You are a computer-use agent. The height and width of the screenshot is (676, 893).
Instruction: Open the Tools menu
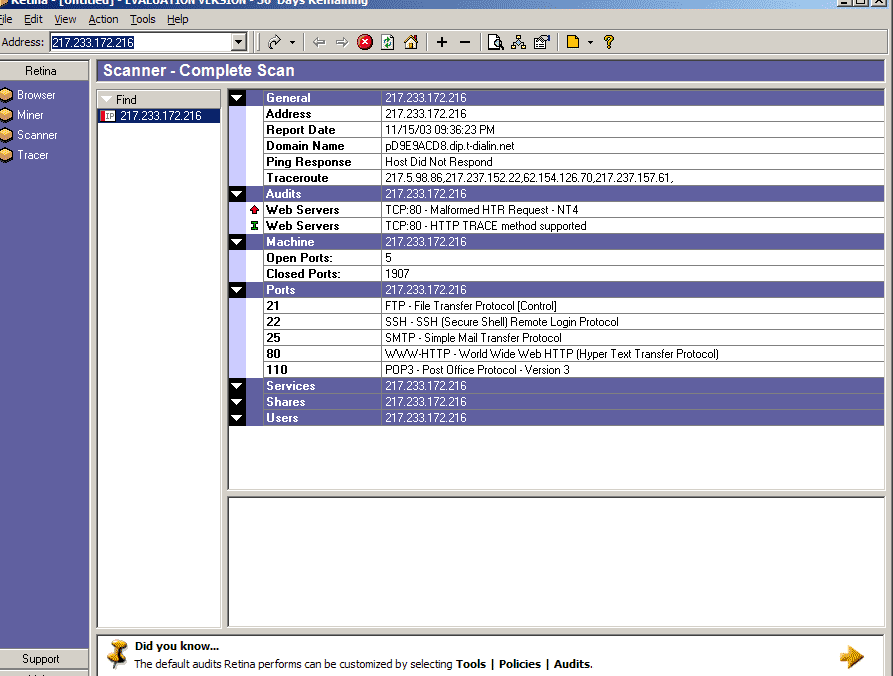point(142,19)
